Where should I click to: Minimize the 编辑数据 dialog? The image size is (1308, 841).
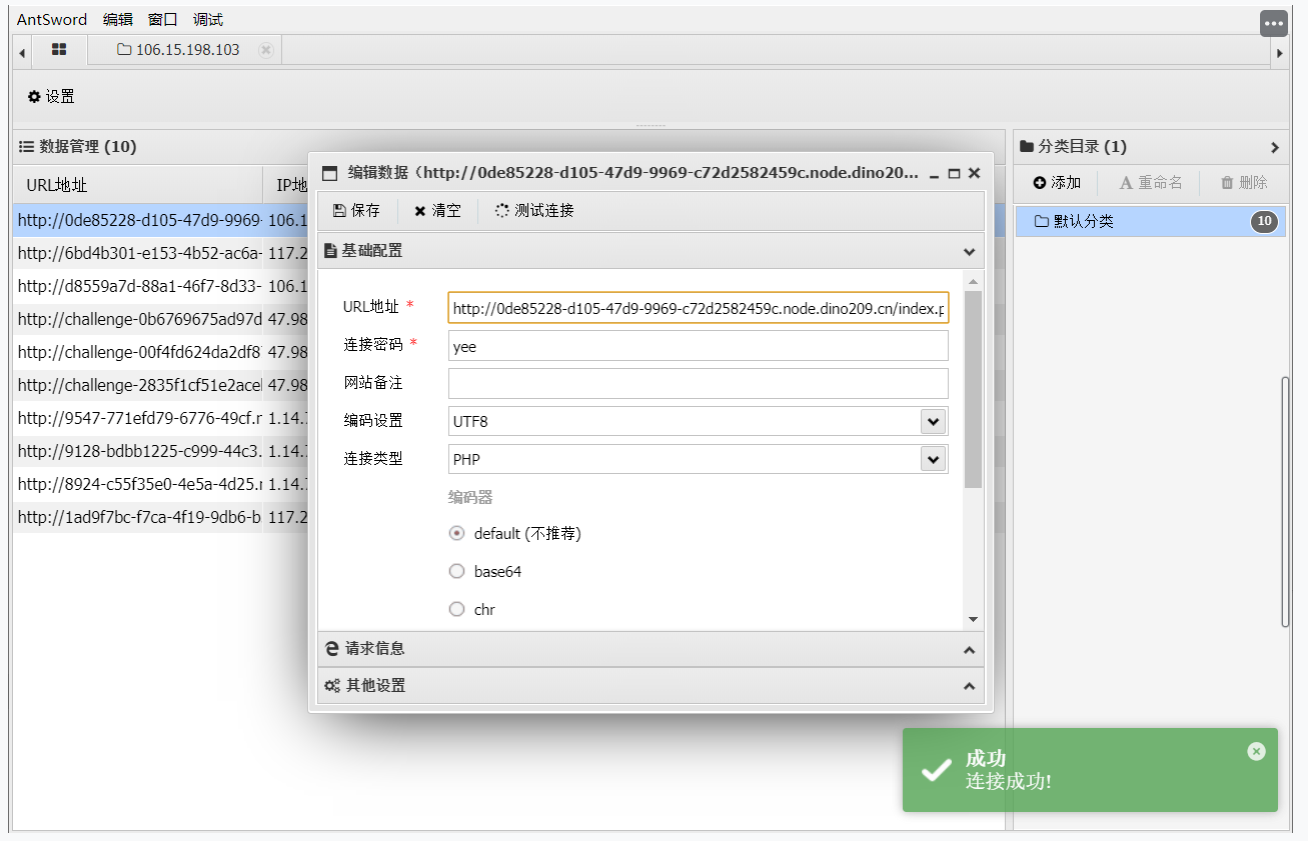click(x=934, y=173)
